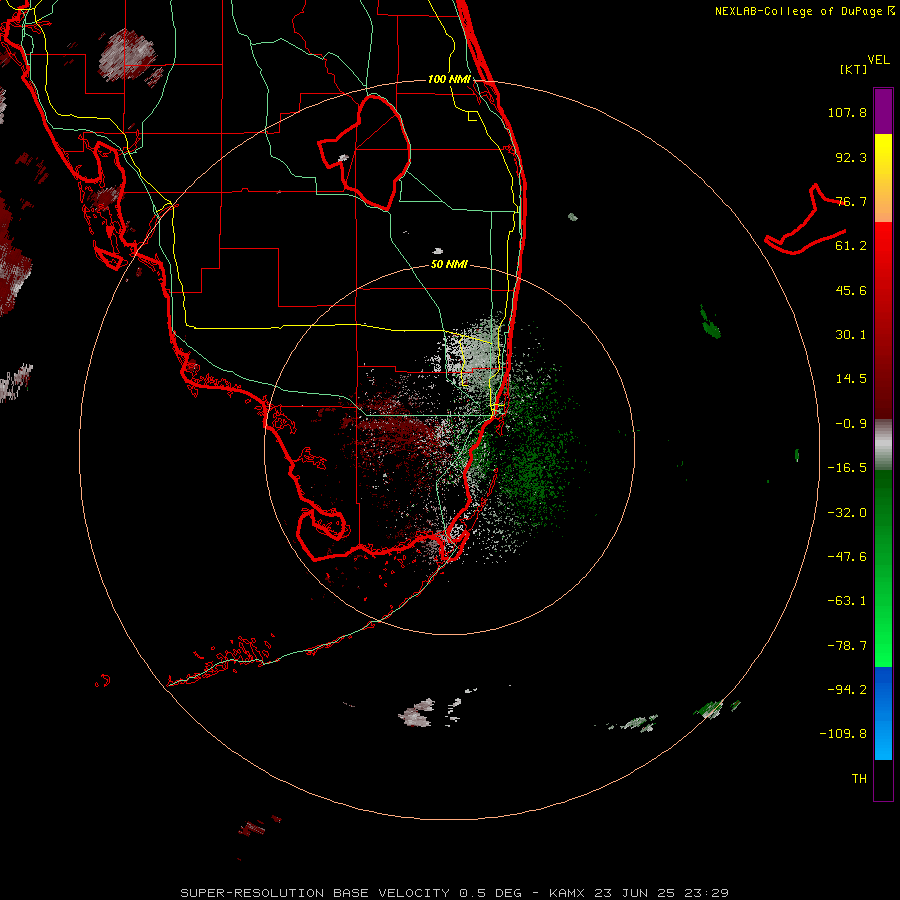The image size is (900, 900).
Task: Click the 100 NMI range ring label
Action: [x=449, y=79]
